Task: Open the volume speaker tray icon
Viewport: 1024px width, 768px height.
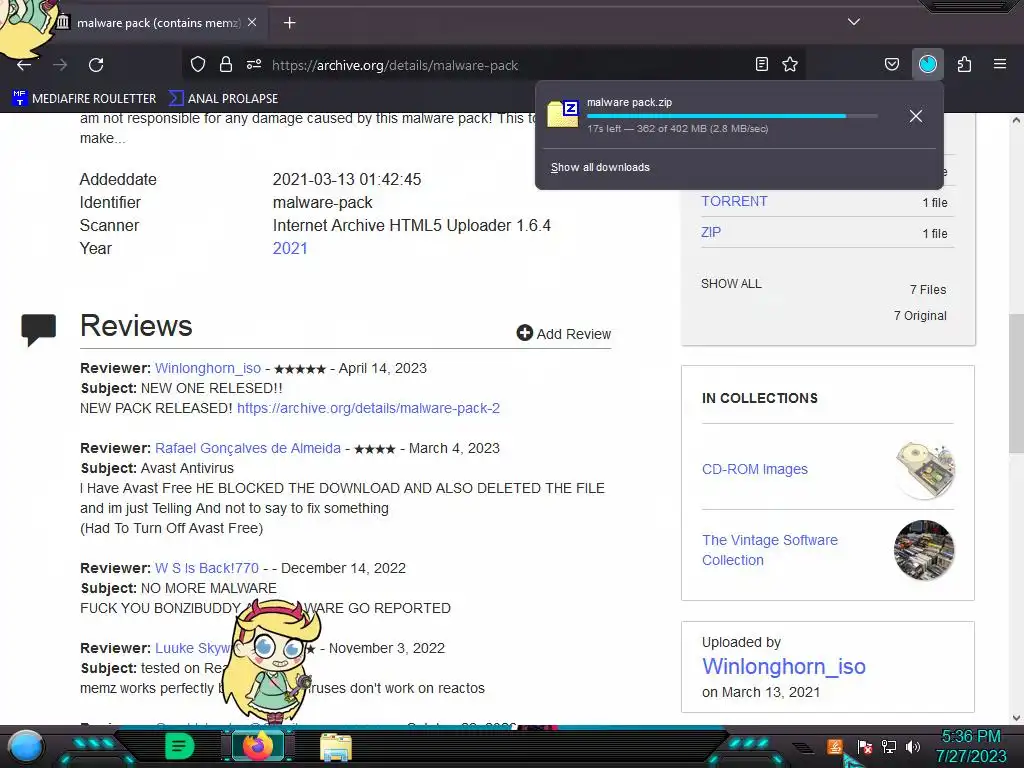Action: pos(913,746)
